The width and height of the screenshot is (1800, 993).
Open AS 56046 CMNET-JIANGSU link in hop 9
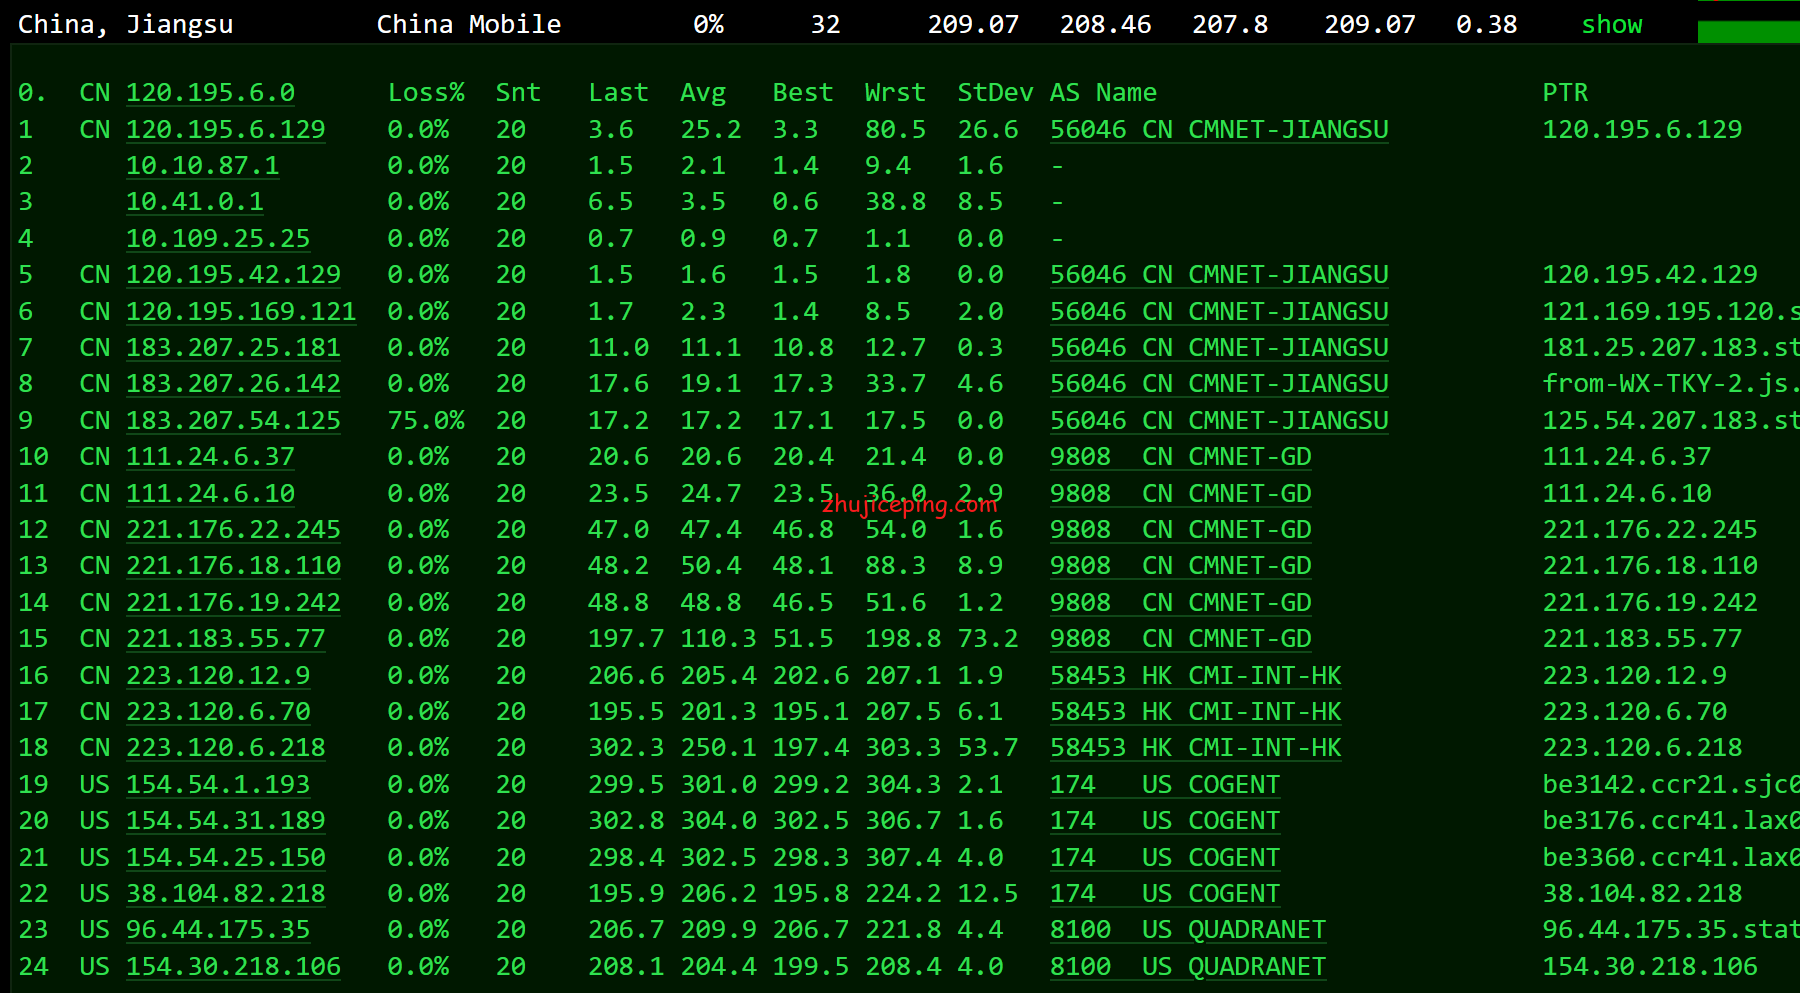point(1219,420)
